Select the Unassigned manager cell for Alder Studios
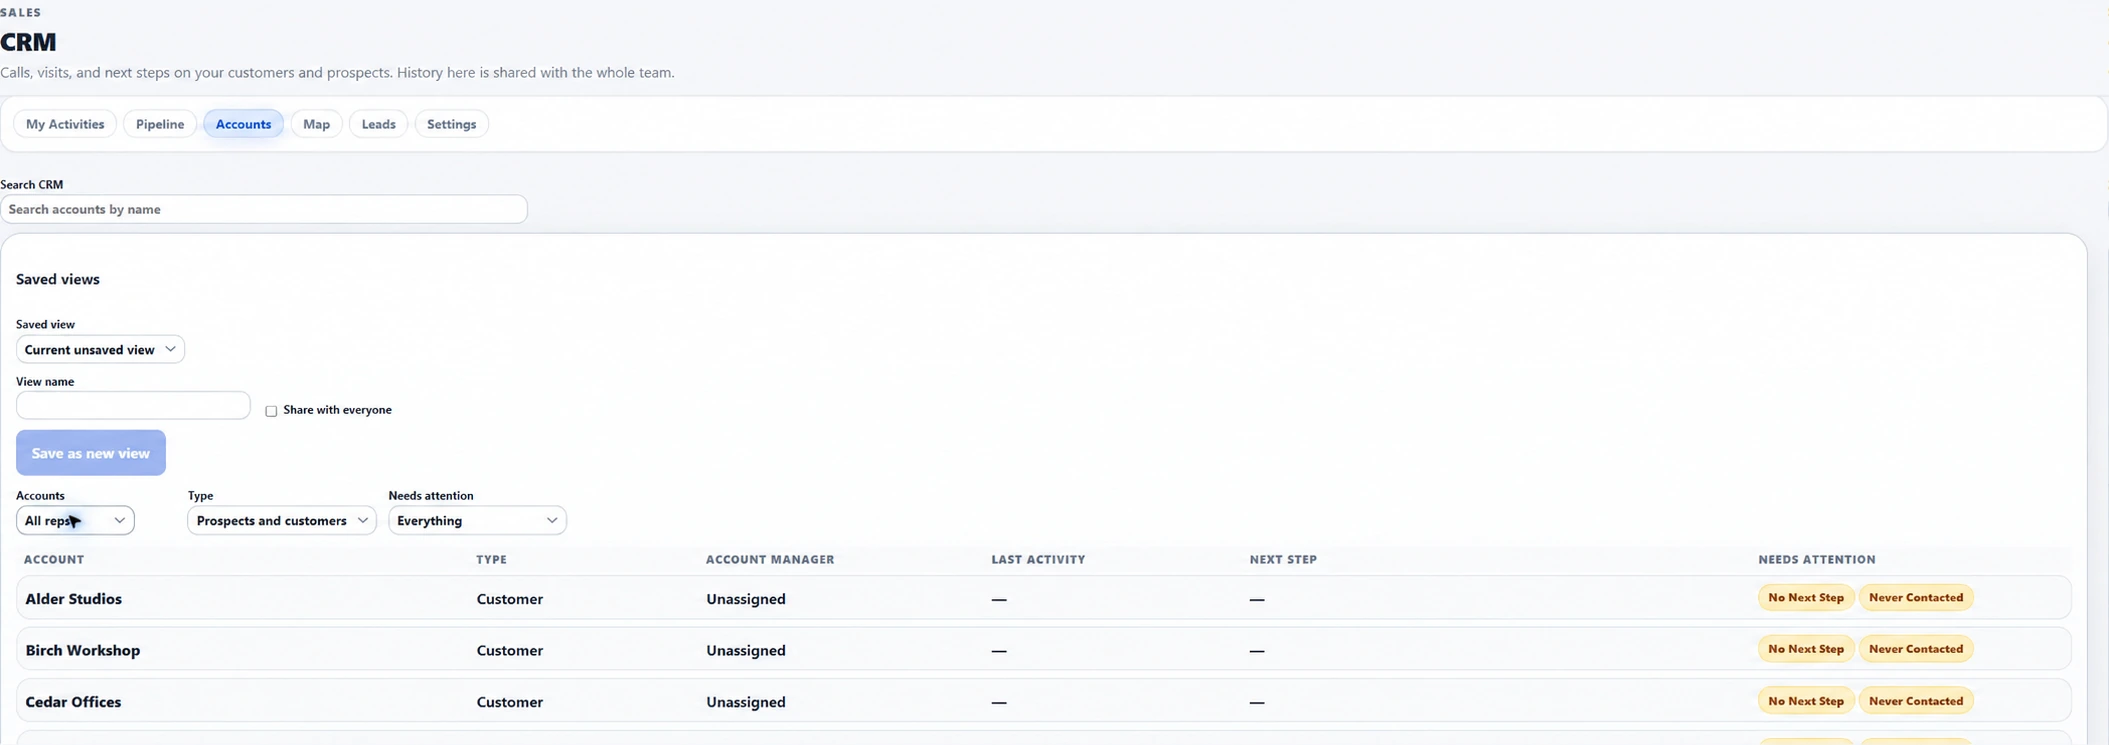The image size is (2109, 745). 746,599
